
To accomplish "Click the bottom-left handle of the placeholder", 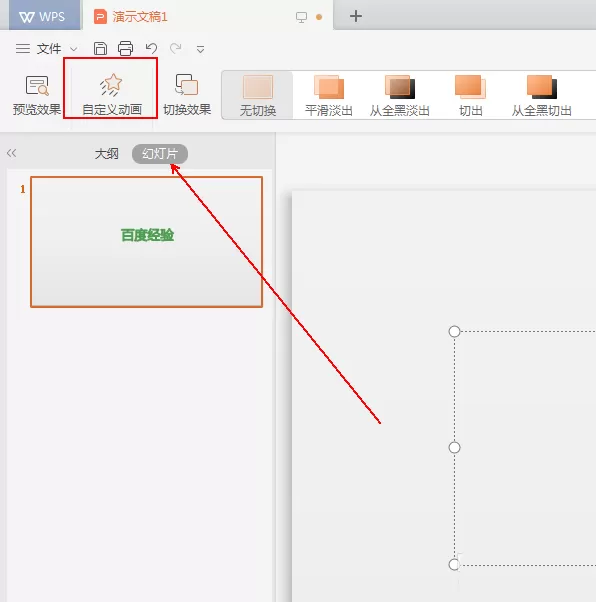I will pos(454,564).
